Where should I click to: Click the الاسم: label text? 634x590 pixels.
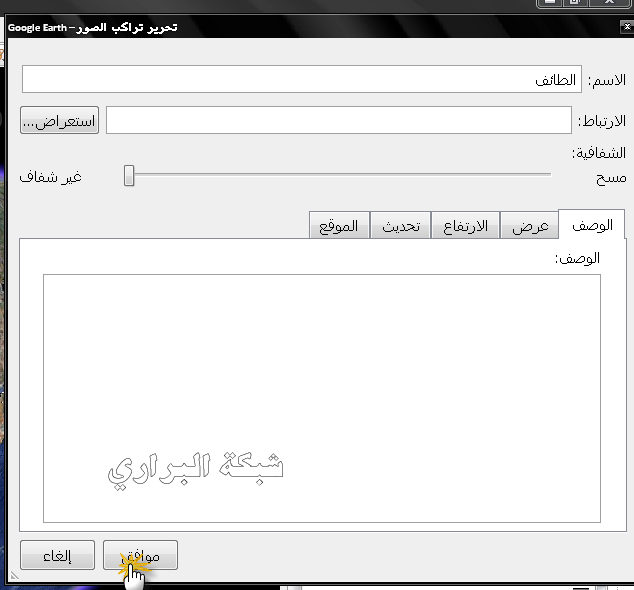pyautogui.click(x=607, y=80)
